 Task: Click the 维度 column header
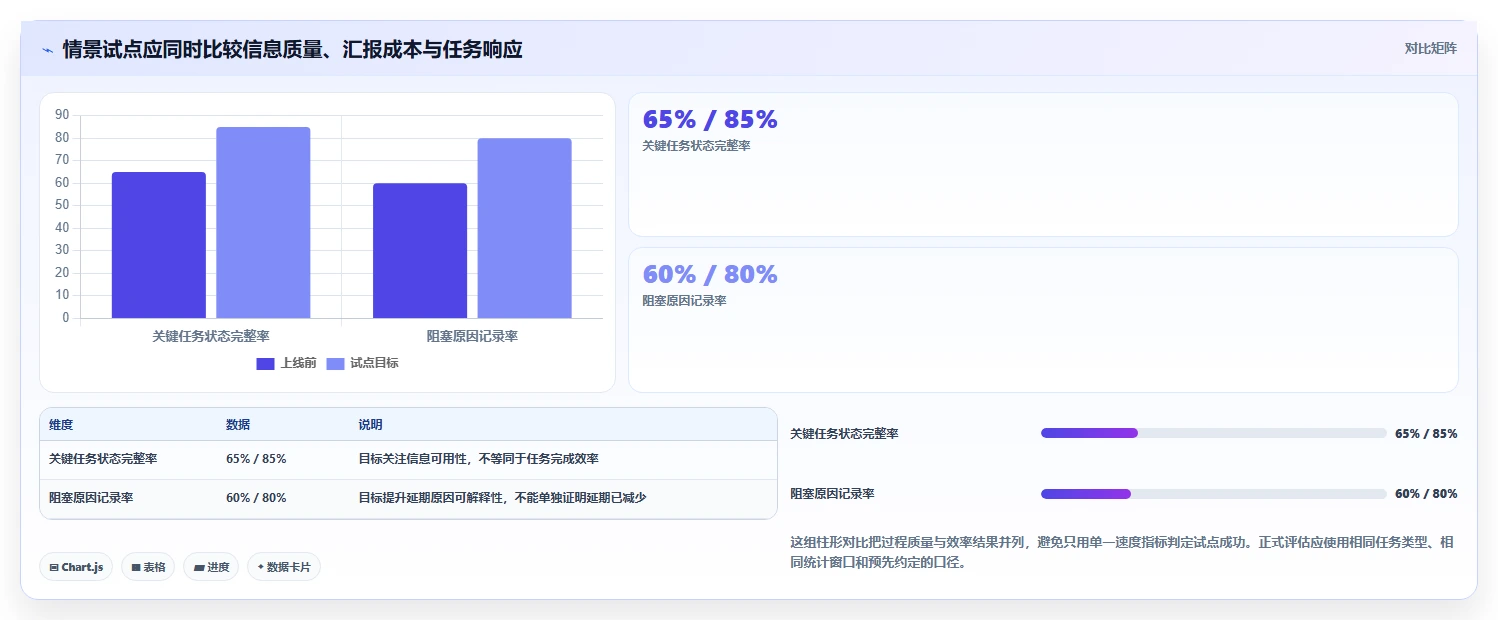[61, 425]
